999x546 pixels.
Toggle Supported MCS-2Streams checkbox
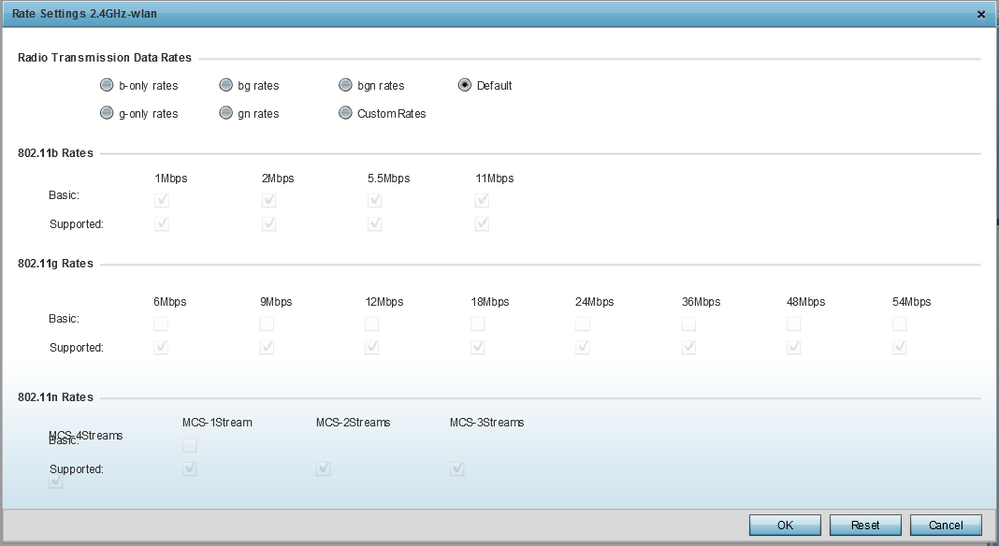323,468
